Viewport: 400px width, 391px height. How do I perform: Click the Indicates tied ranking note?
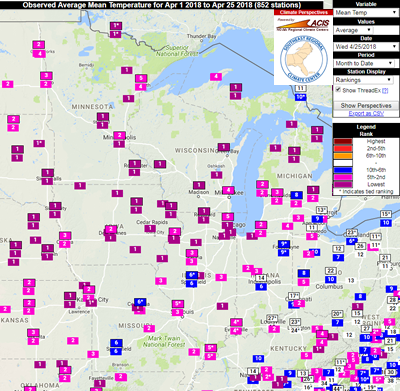pyautogui.click(x=366, y=192)
